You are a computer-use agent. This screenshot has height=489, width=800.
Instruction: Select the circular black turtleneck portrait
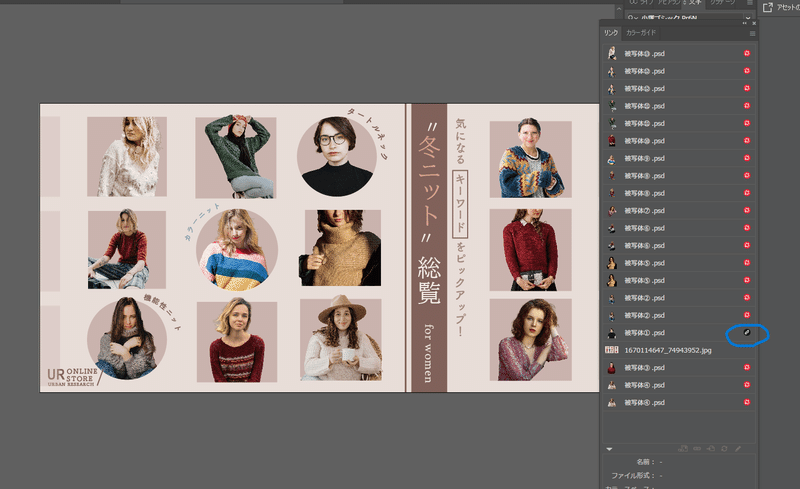pos(337,156)
